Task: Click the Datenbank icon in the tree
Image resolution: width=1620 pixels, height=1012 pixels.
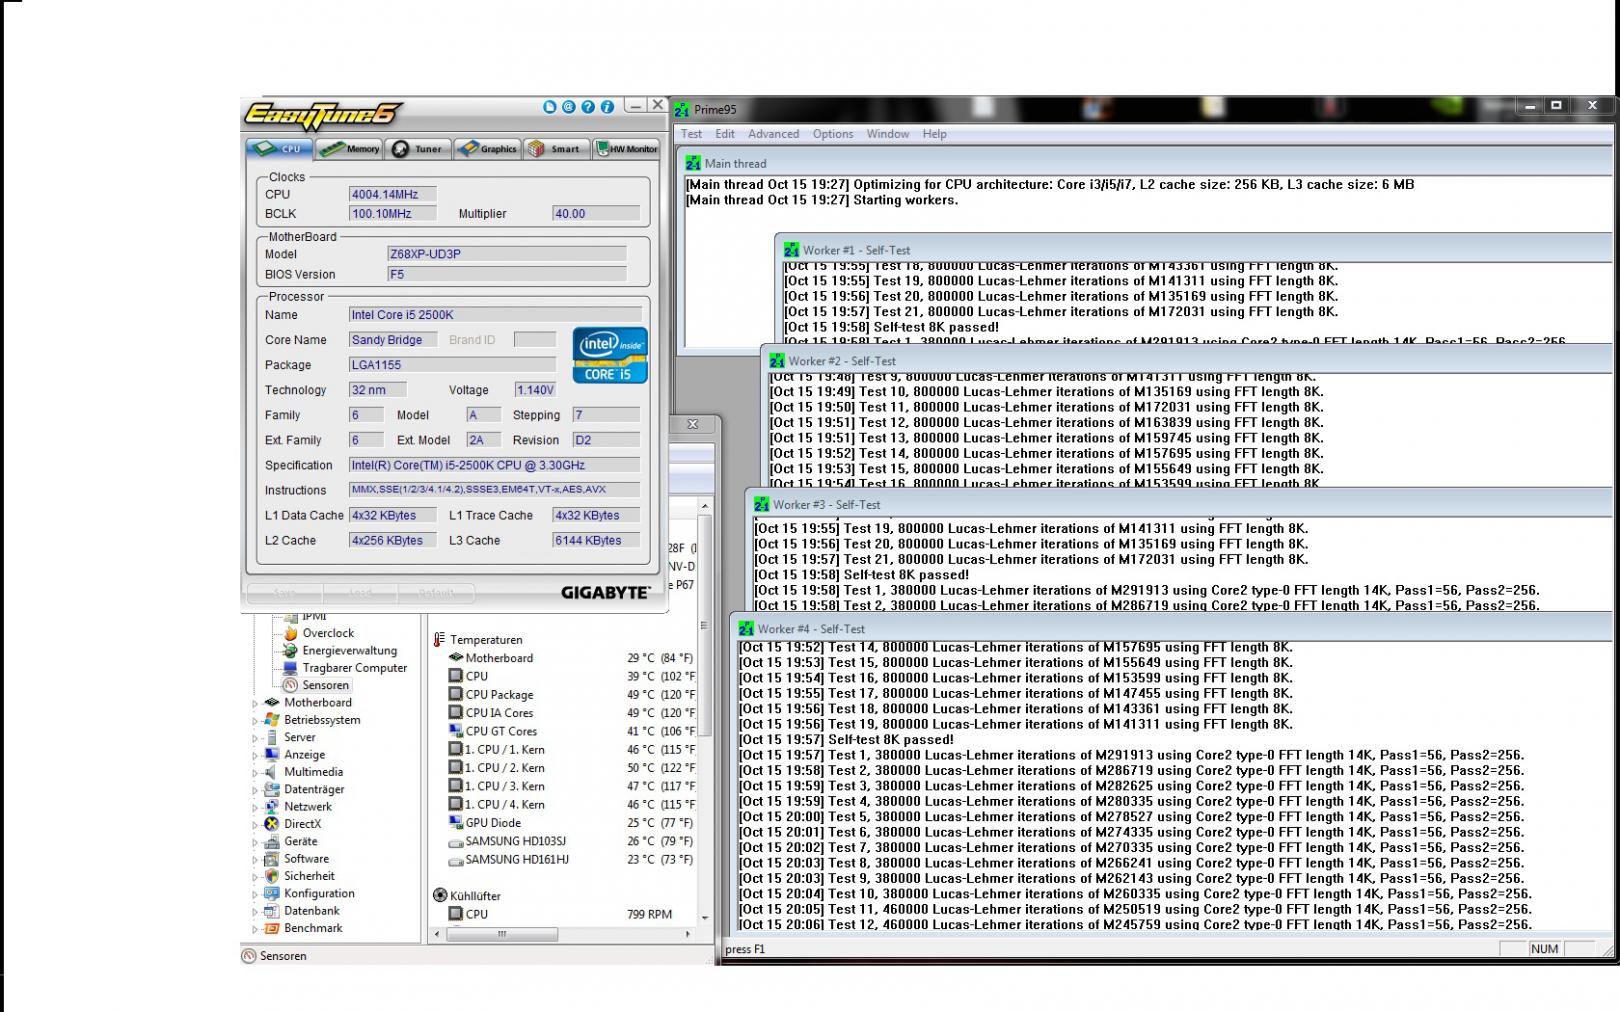Action: [x=271, y=911]
